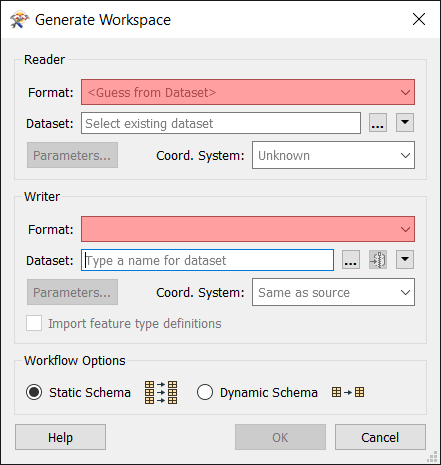Open Reader dataset arrow menu button
This screenshot has height=465, width=441.
[405, 123]
